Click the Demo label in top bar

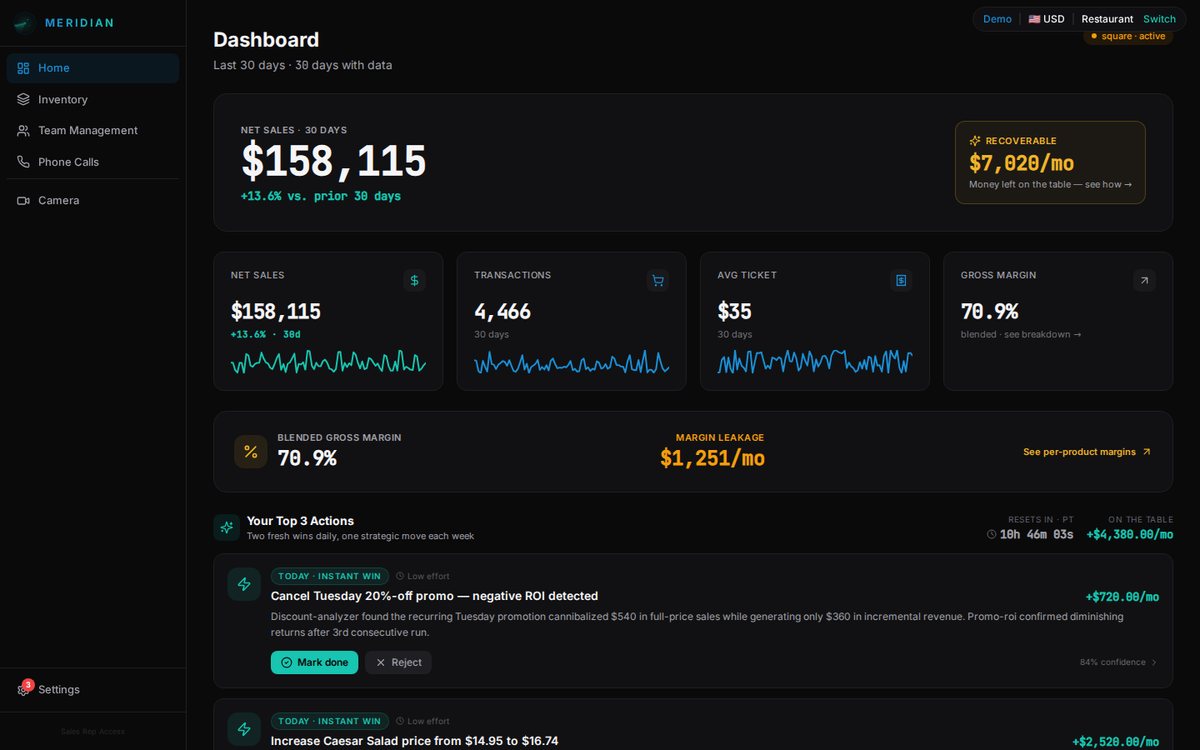coord(997,19)
